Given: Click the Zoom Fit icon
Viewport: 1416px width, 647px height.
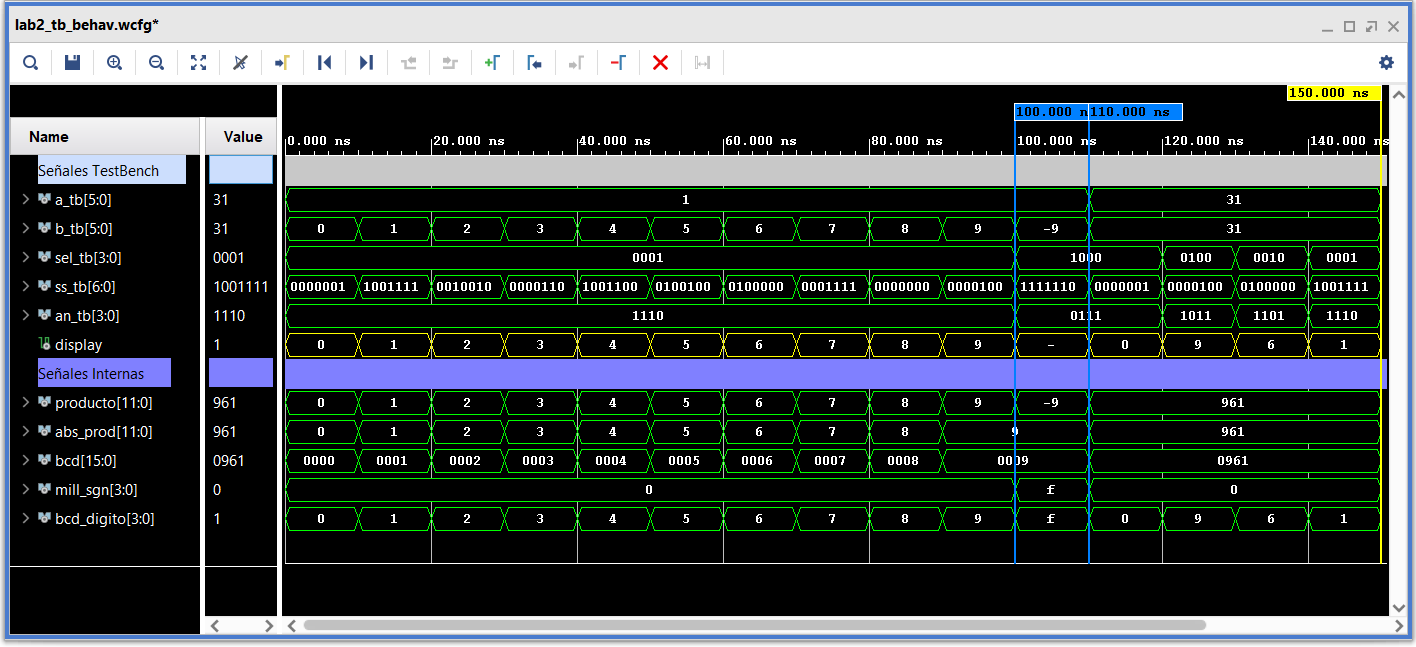Looking at the screenshot, I should tap(199, 63).
